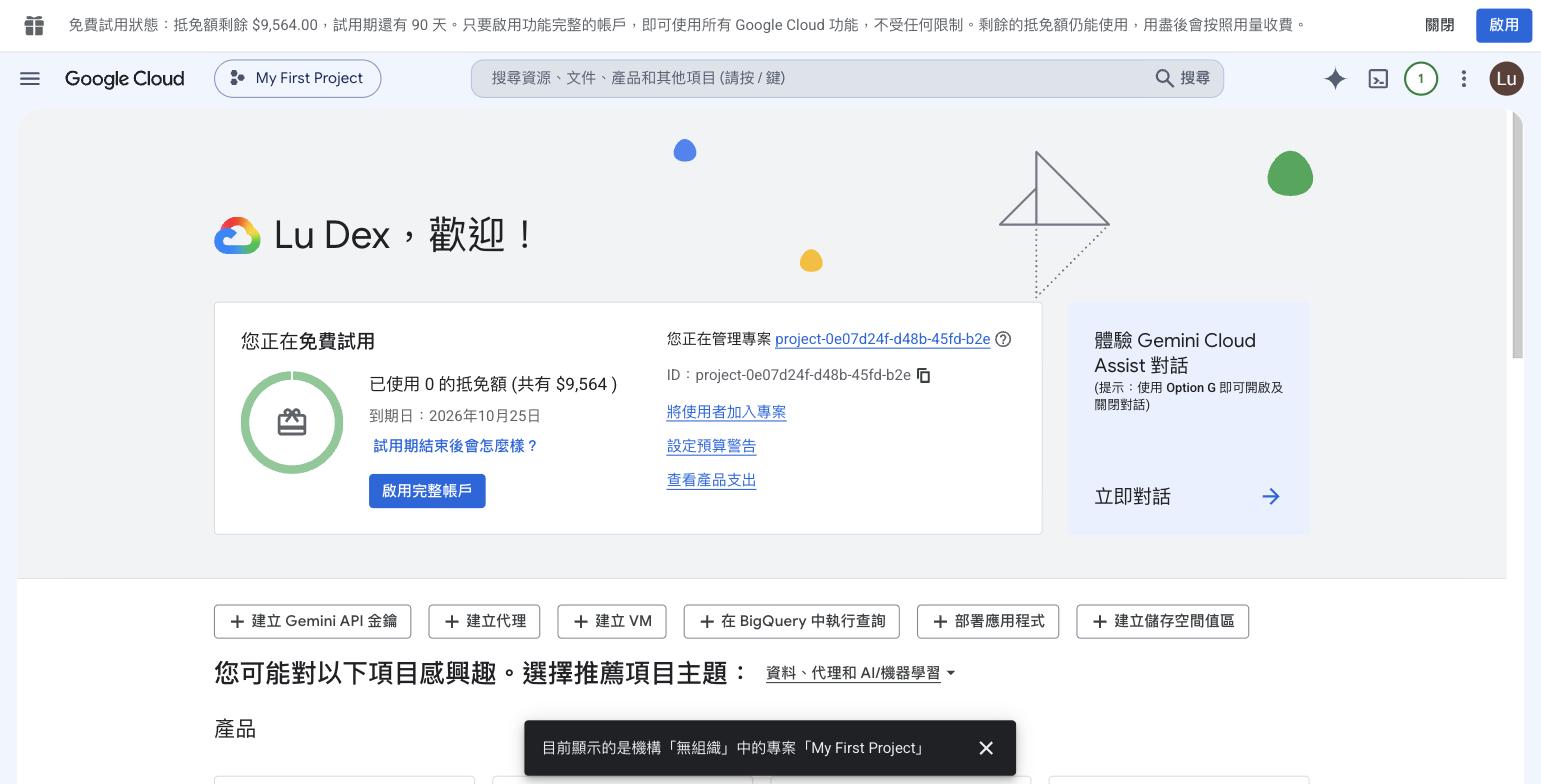Viewport: 1541px width, 784px height.
Task: Click the 體驗 Gemini Cloud Assist 對話 heading
Action: point(1175,352)
